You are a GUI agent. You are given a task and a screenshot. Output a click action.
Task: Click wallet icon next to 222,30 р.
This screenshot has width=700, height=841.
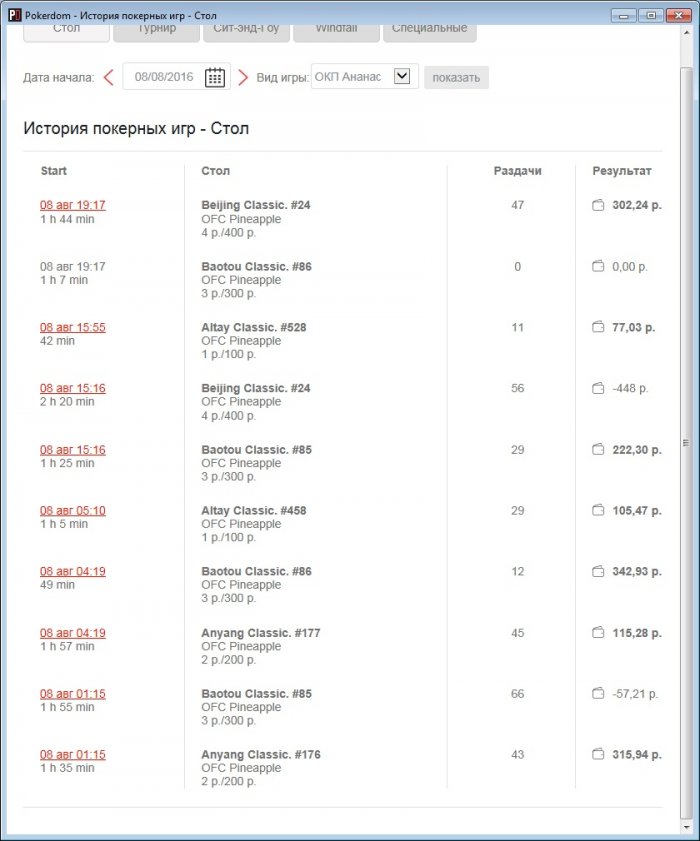[598, 449]
